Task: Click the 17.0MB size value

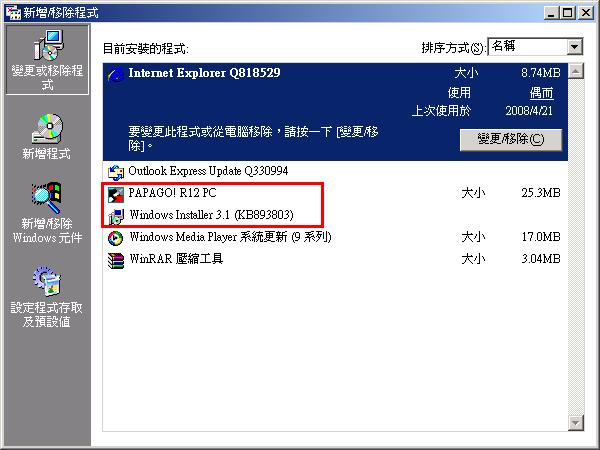Action: click(x=541, y=237)
